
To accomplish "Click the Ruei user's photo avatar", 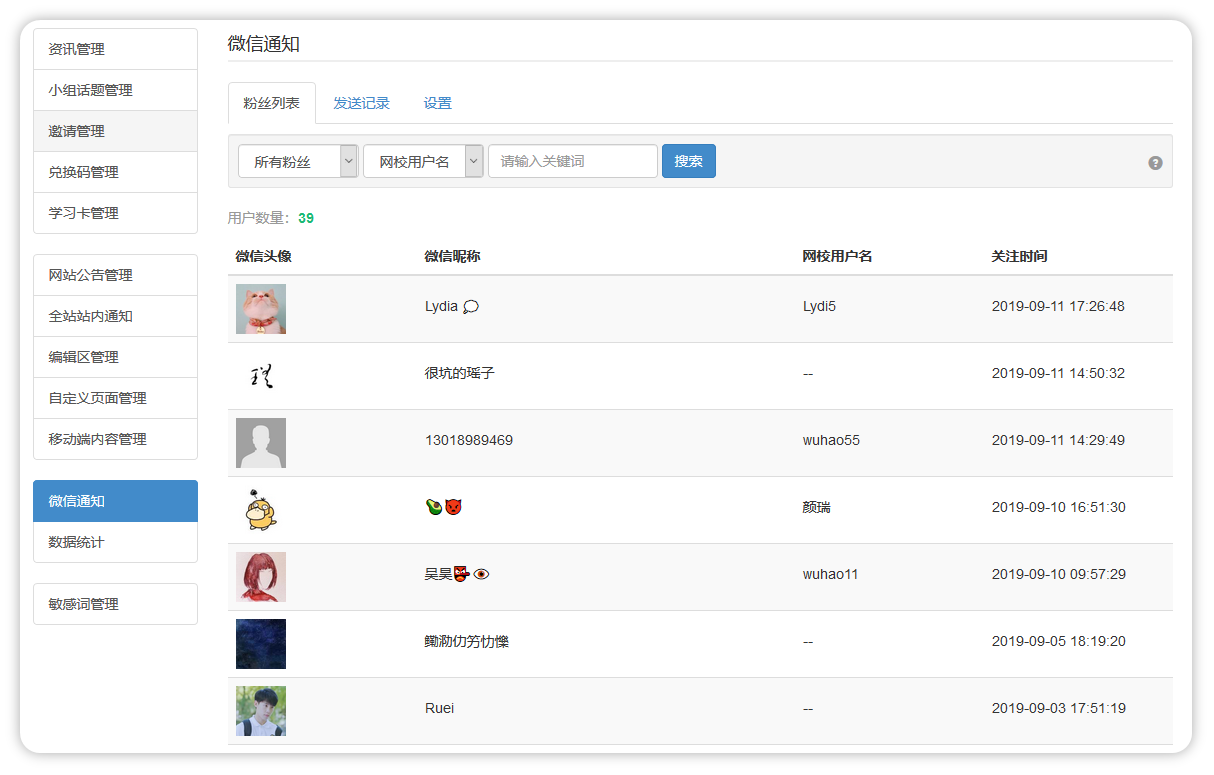I will pyautogui.click(x=261, y=711).
